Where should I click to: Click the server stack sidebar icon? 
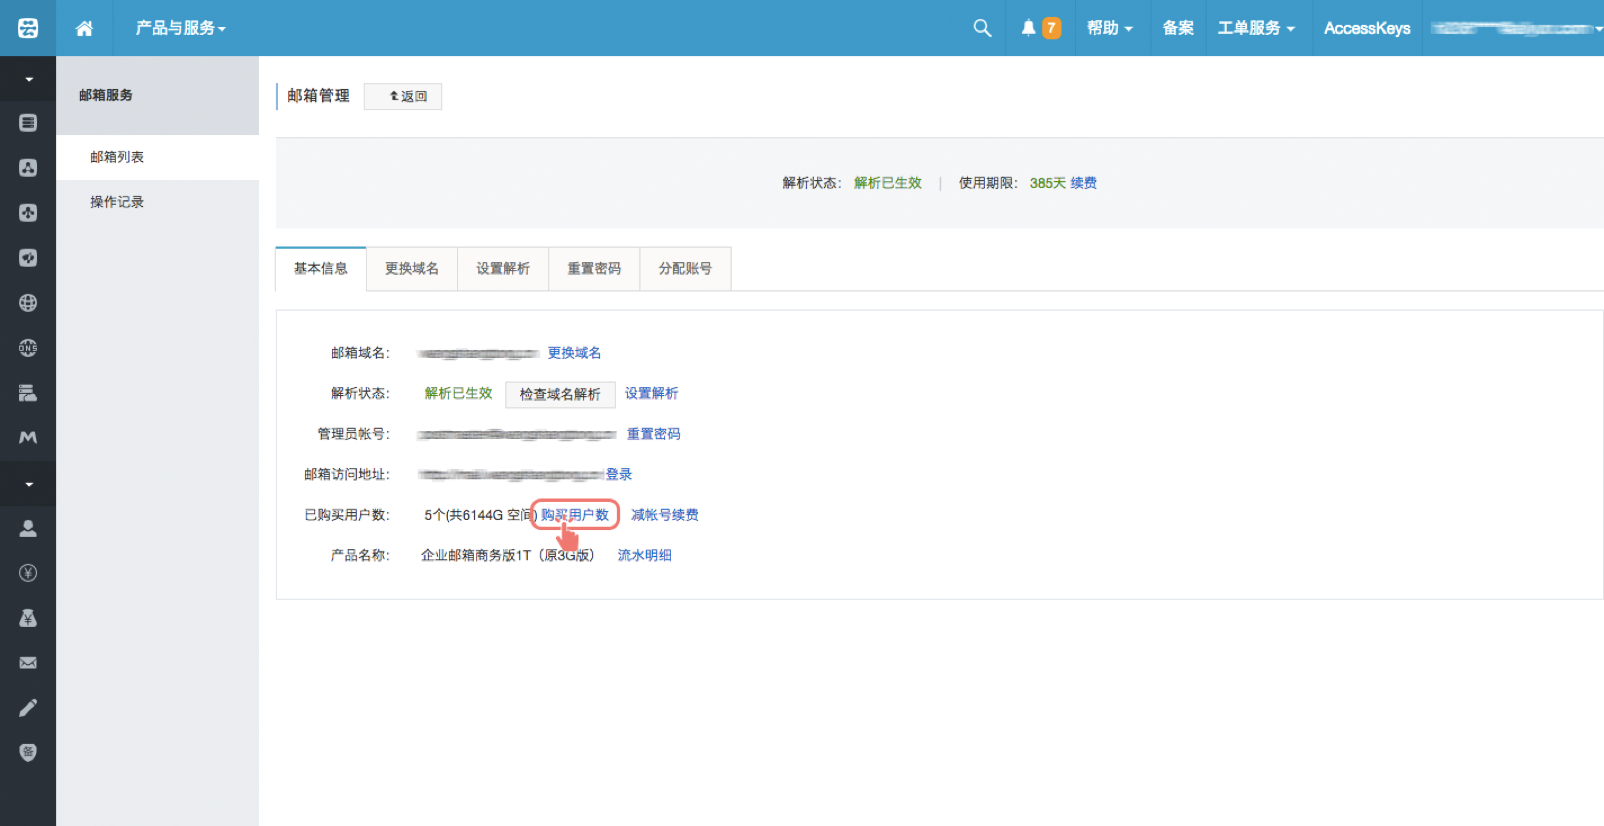[28, 393]
